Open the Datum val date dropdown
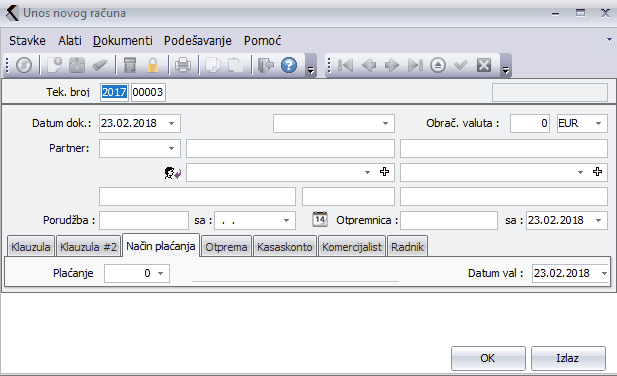This screenshot has width=617, height=376. [x=604, y=273]
